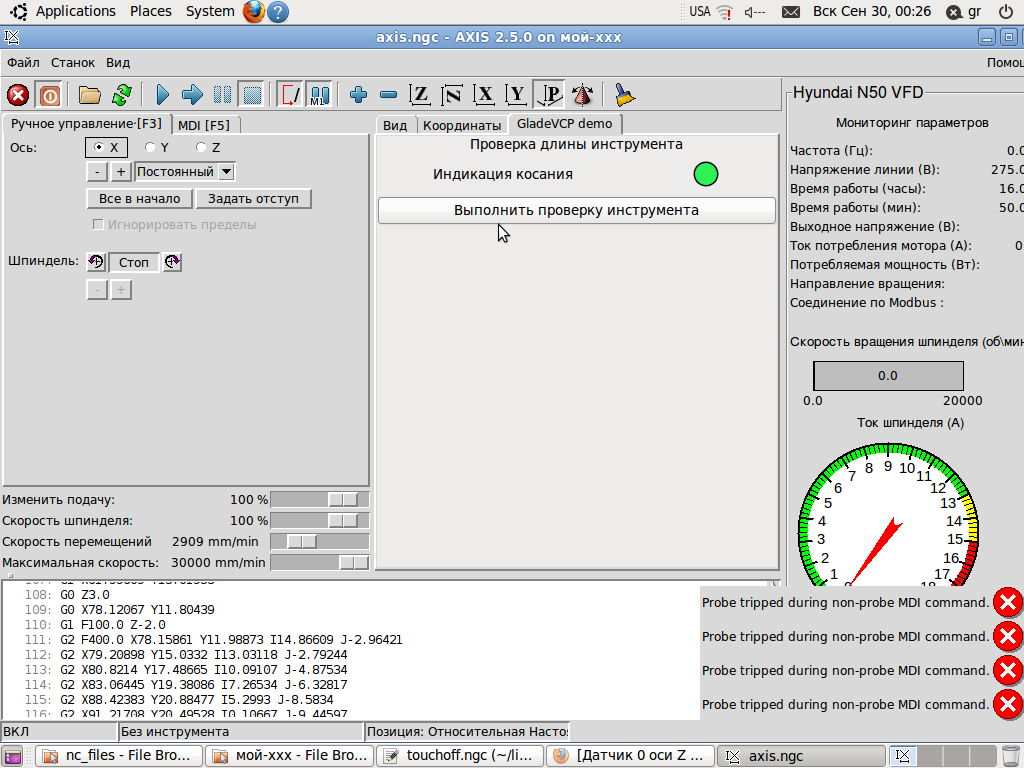This screenshot has width=1024, height=768.
Task: Select the Y axis radio button
Action: tap(150, 147)
